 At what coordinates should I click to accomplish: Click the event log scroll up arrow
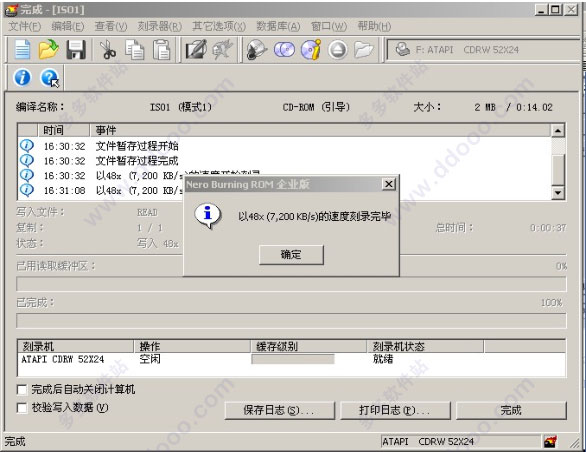[558, 130]
